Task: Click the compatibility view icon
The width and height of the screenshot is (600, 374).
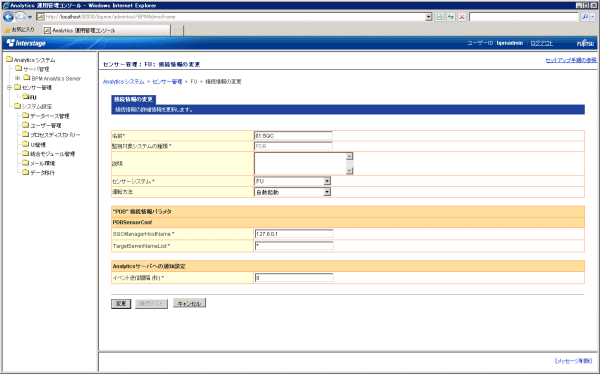Action: point(440,17)
